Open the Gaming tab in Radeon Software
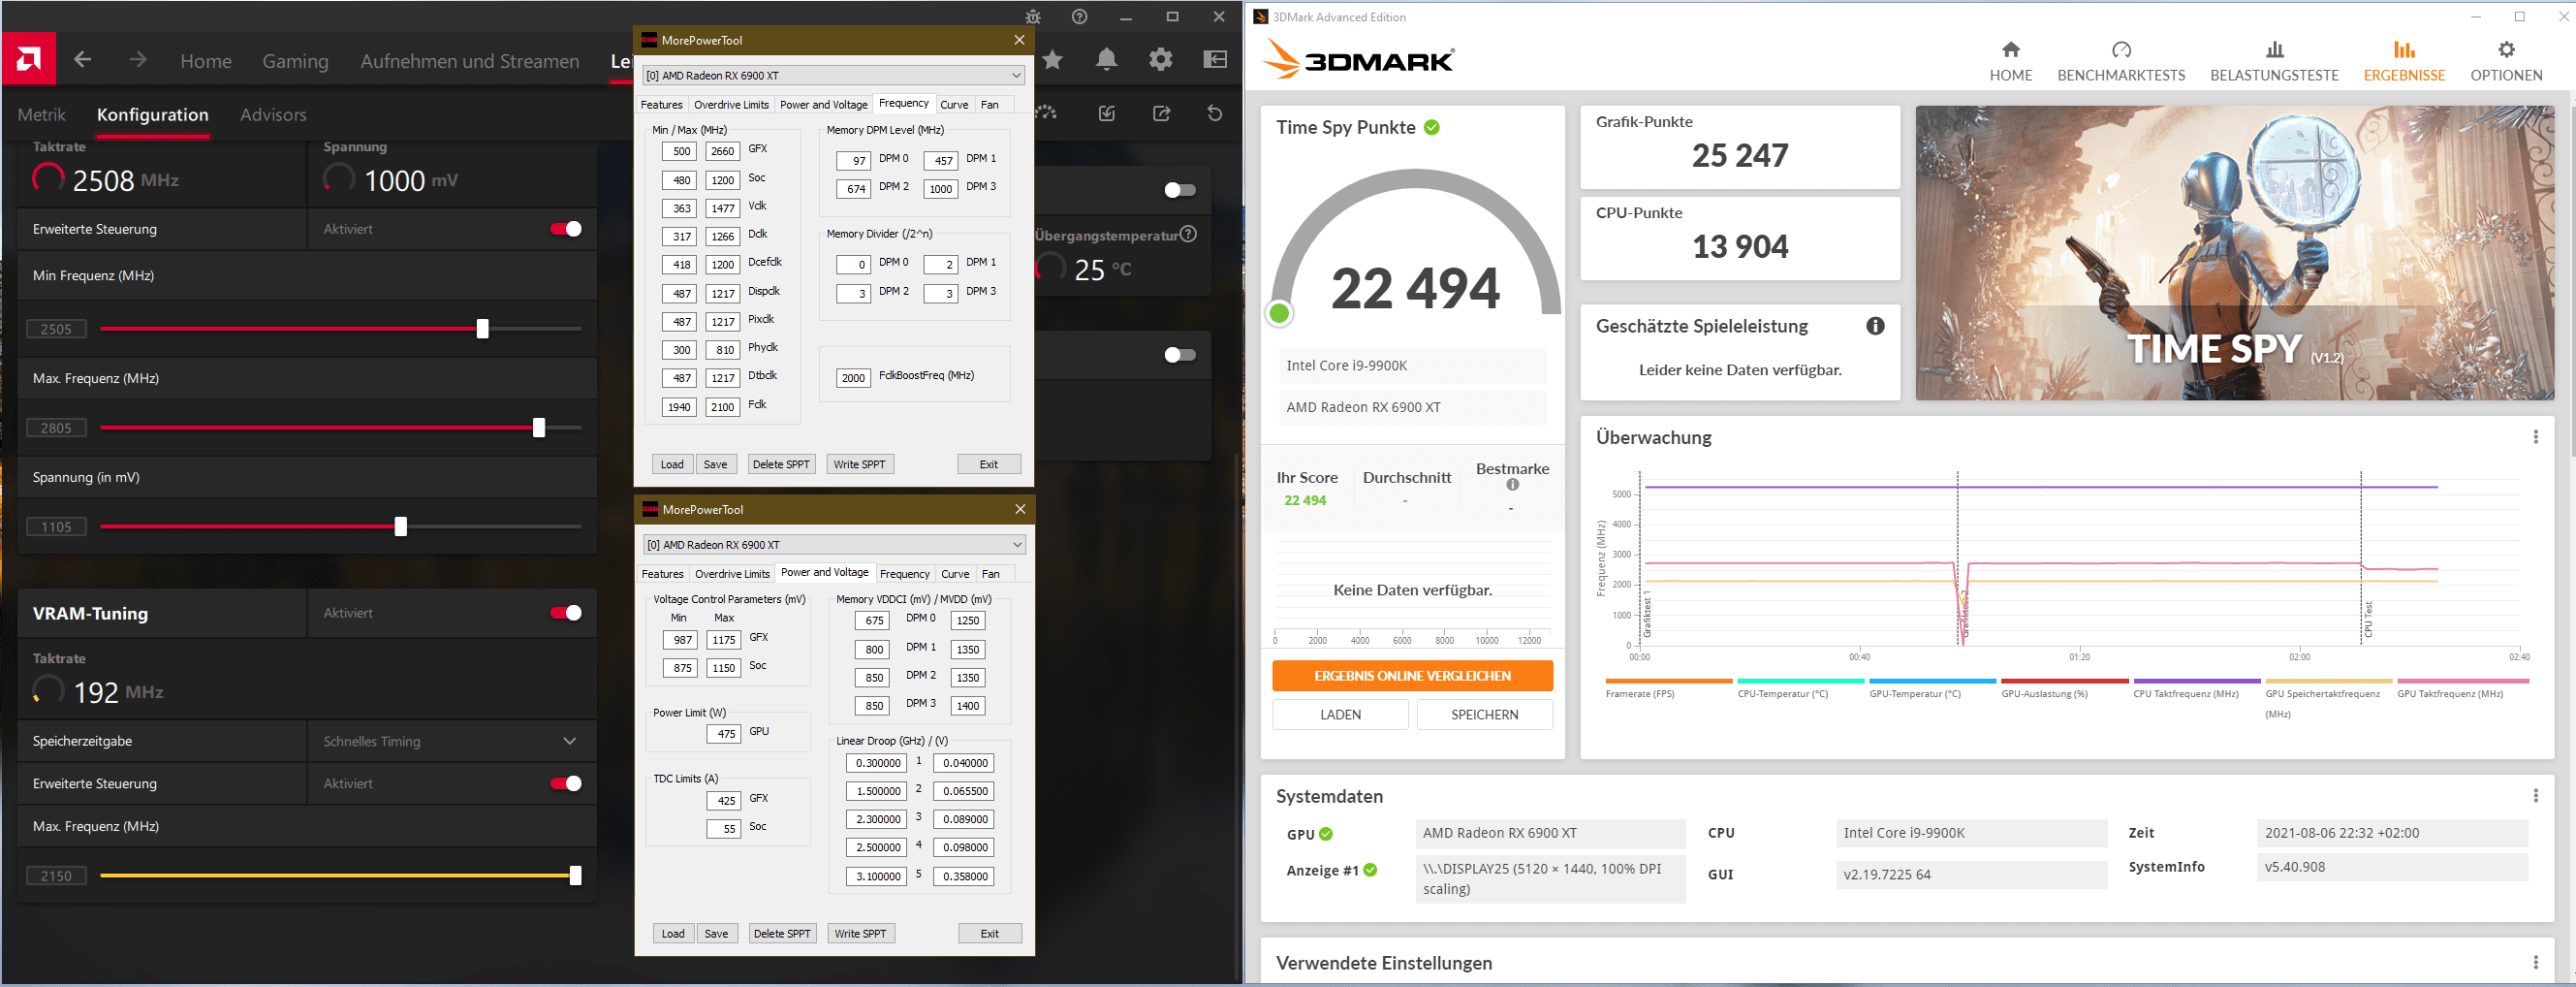This screenshot has width=2576, height=987. [x=295, y=61]
